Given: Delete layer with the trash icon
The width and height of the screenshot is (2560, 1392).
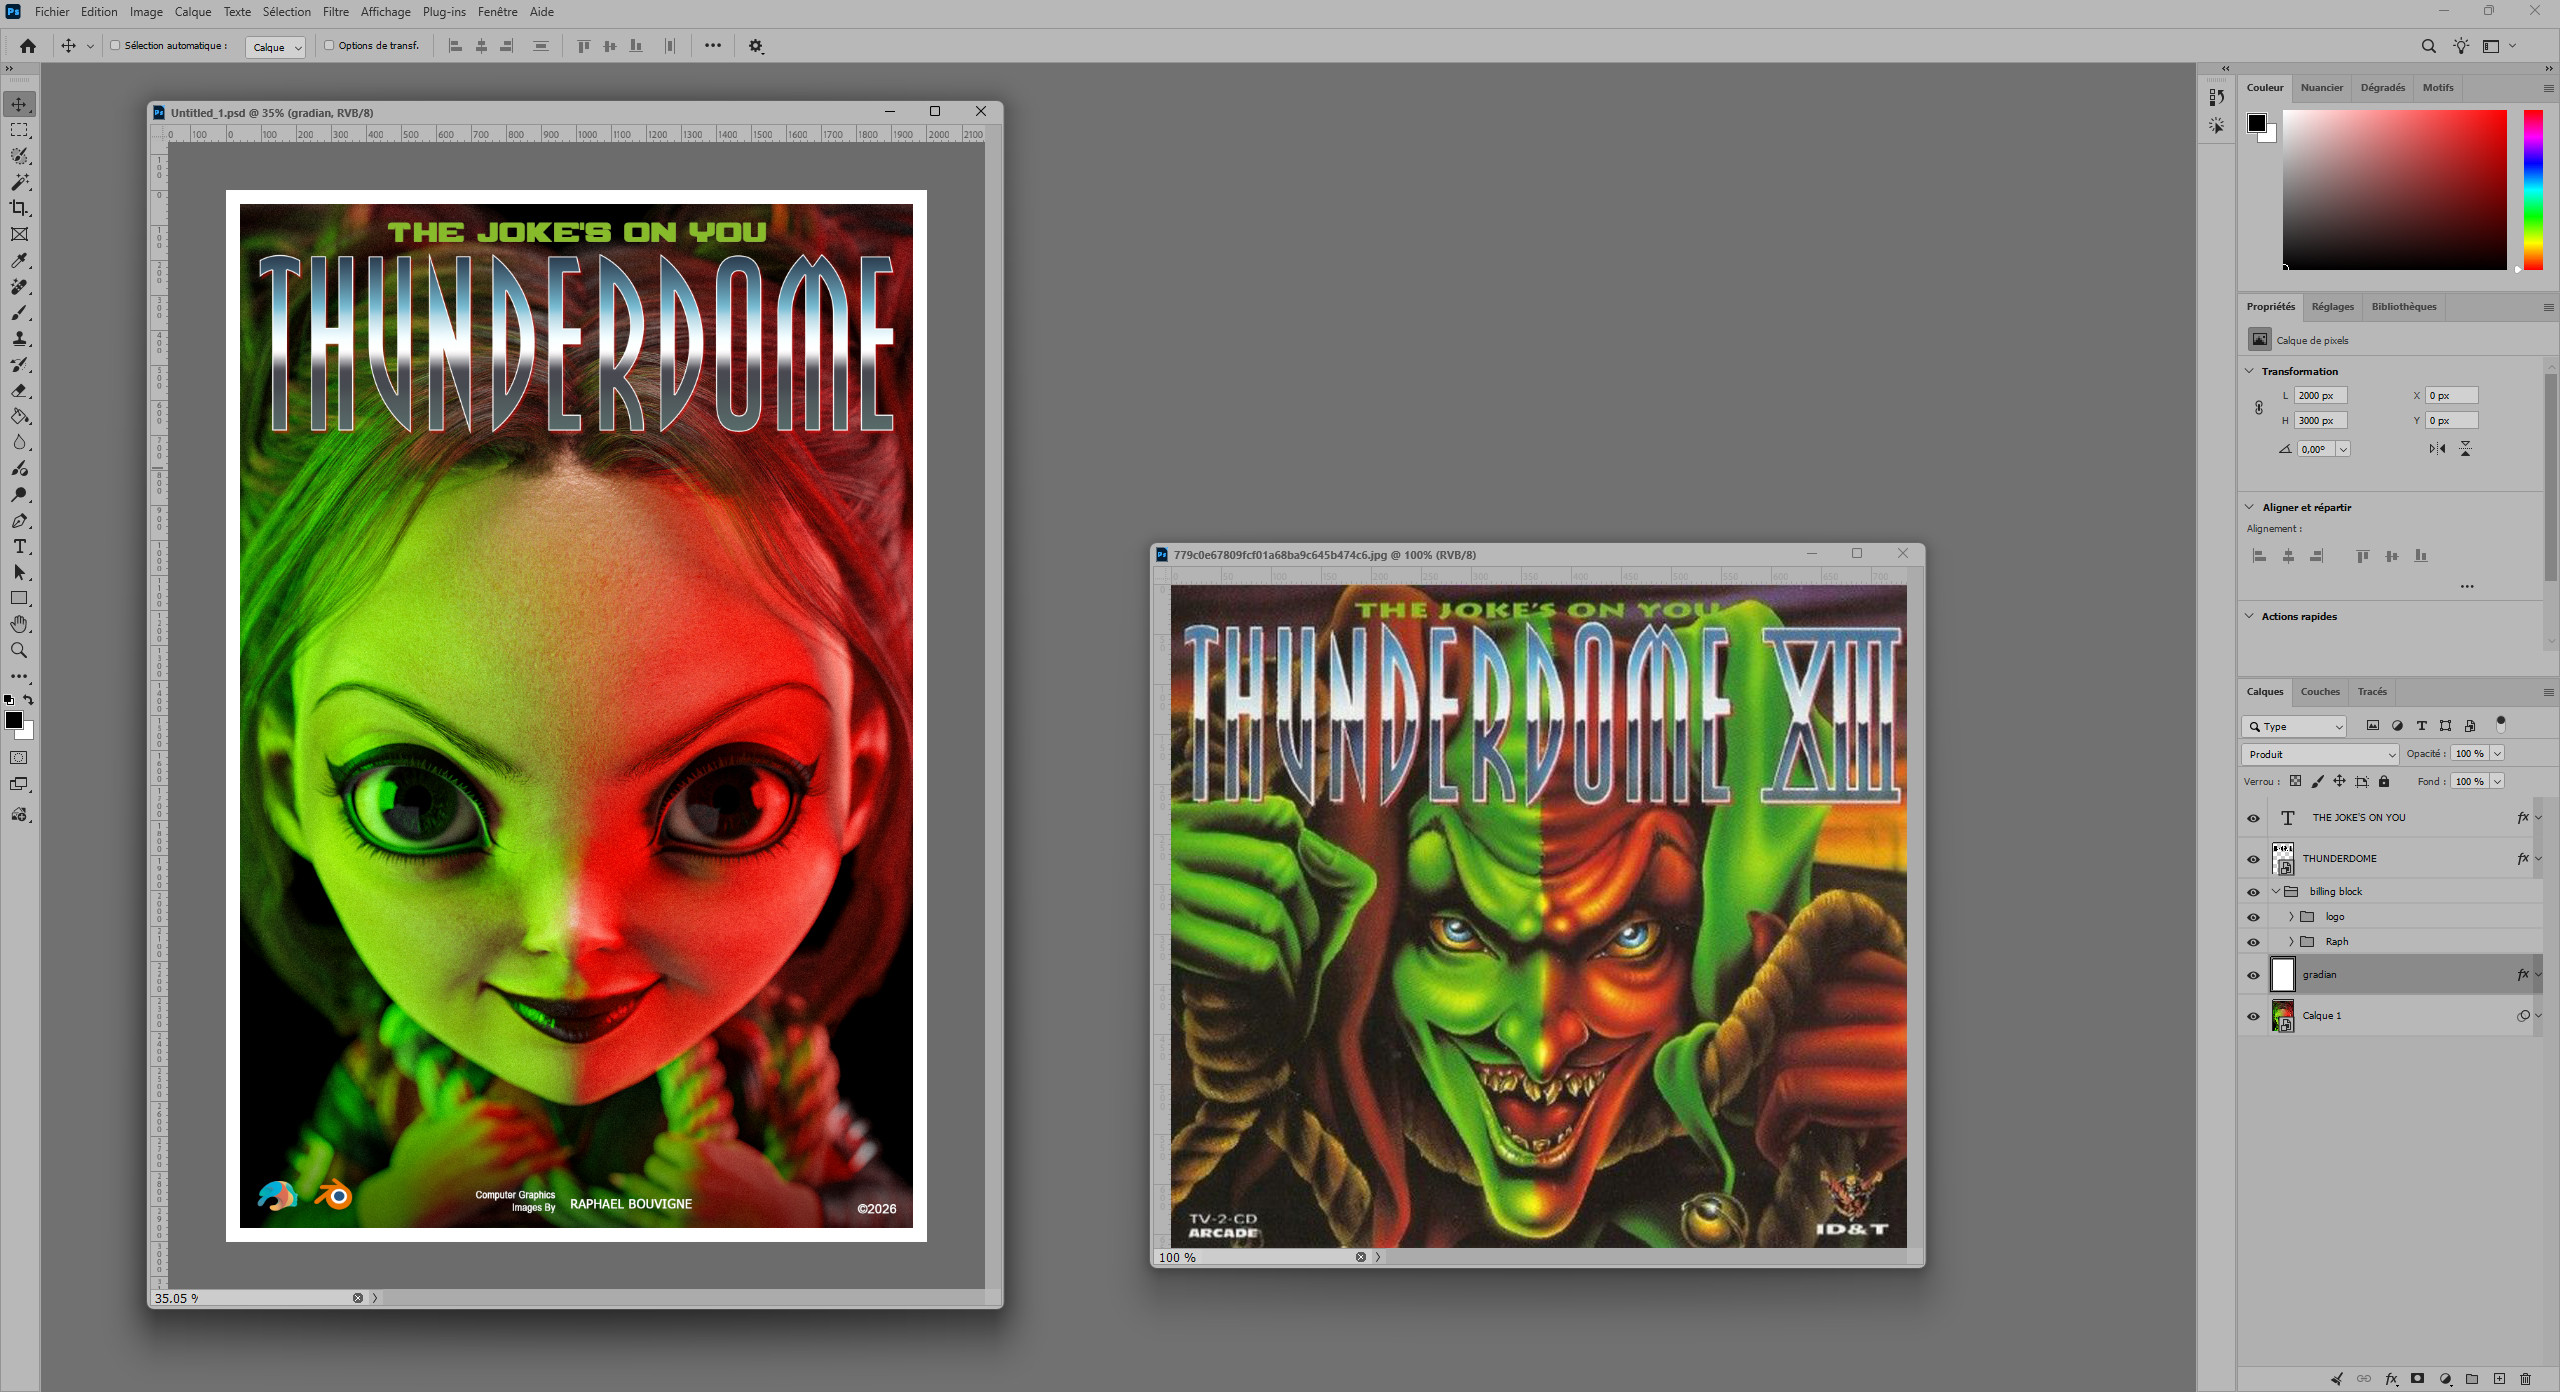Looking at the screenshot, I should [x=2525, y=1379].
